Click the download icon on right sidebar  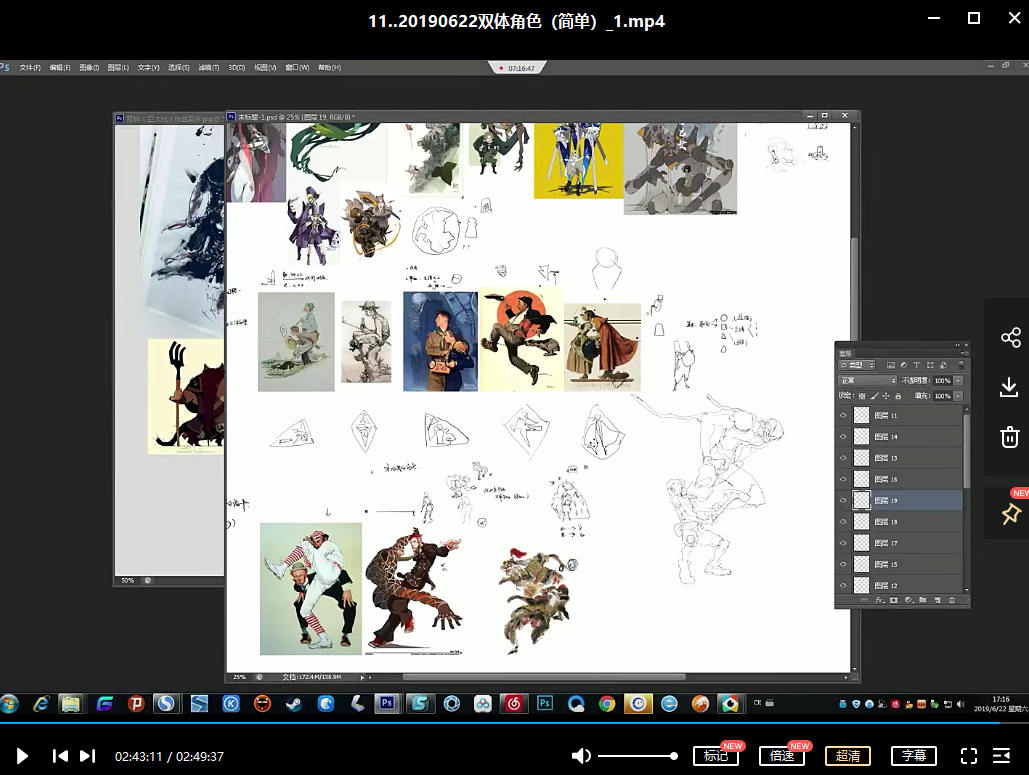tap(1010, 387)
